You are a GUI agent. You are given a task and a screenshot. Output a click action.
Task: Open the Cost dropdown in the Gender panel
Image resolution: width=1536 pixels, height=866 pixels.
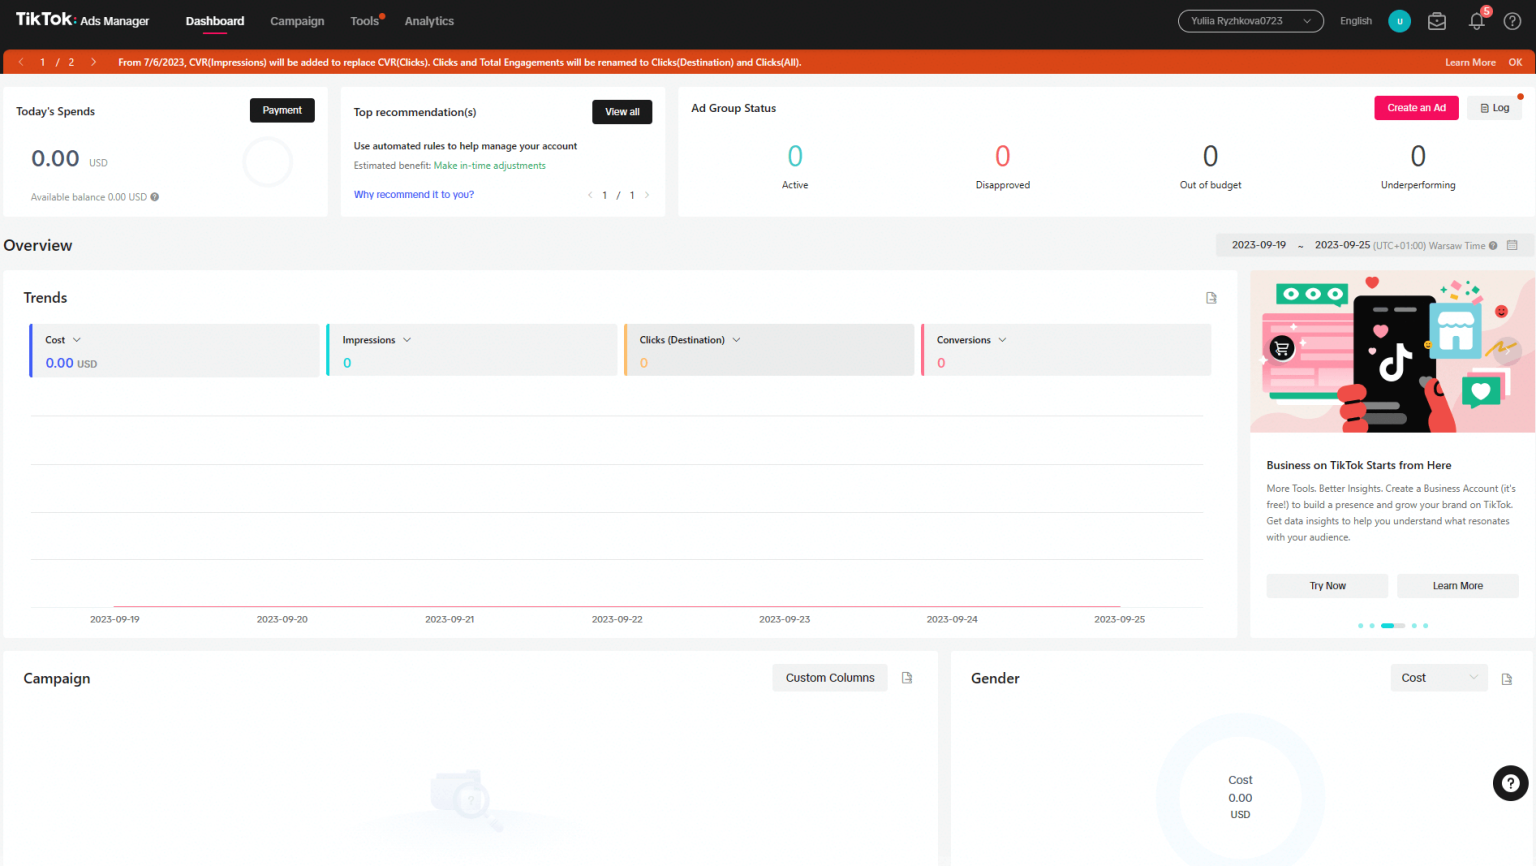(1438, 677)
